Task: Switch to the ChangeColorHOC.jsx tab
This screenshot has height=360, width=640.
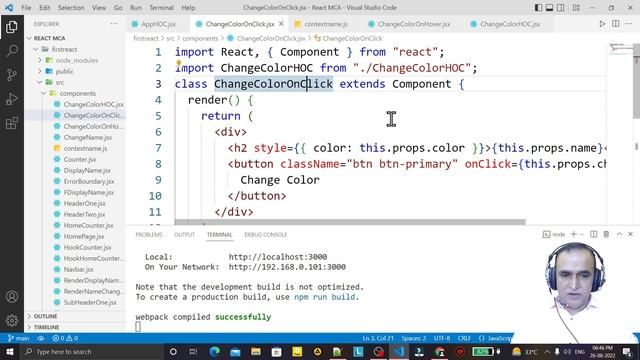Action: (509, 24)
